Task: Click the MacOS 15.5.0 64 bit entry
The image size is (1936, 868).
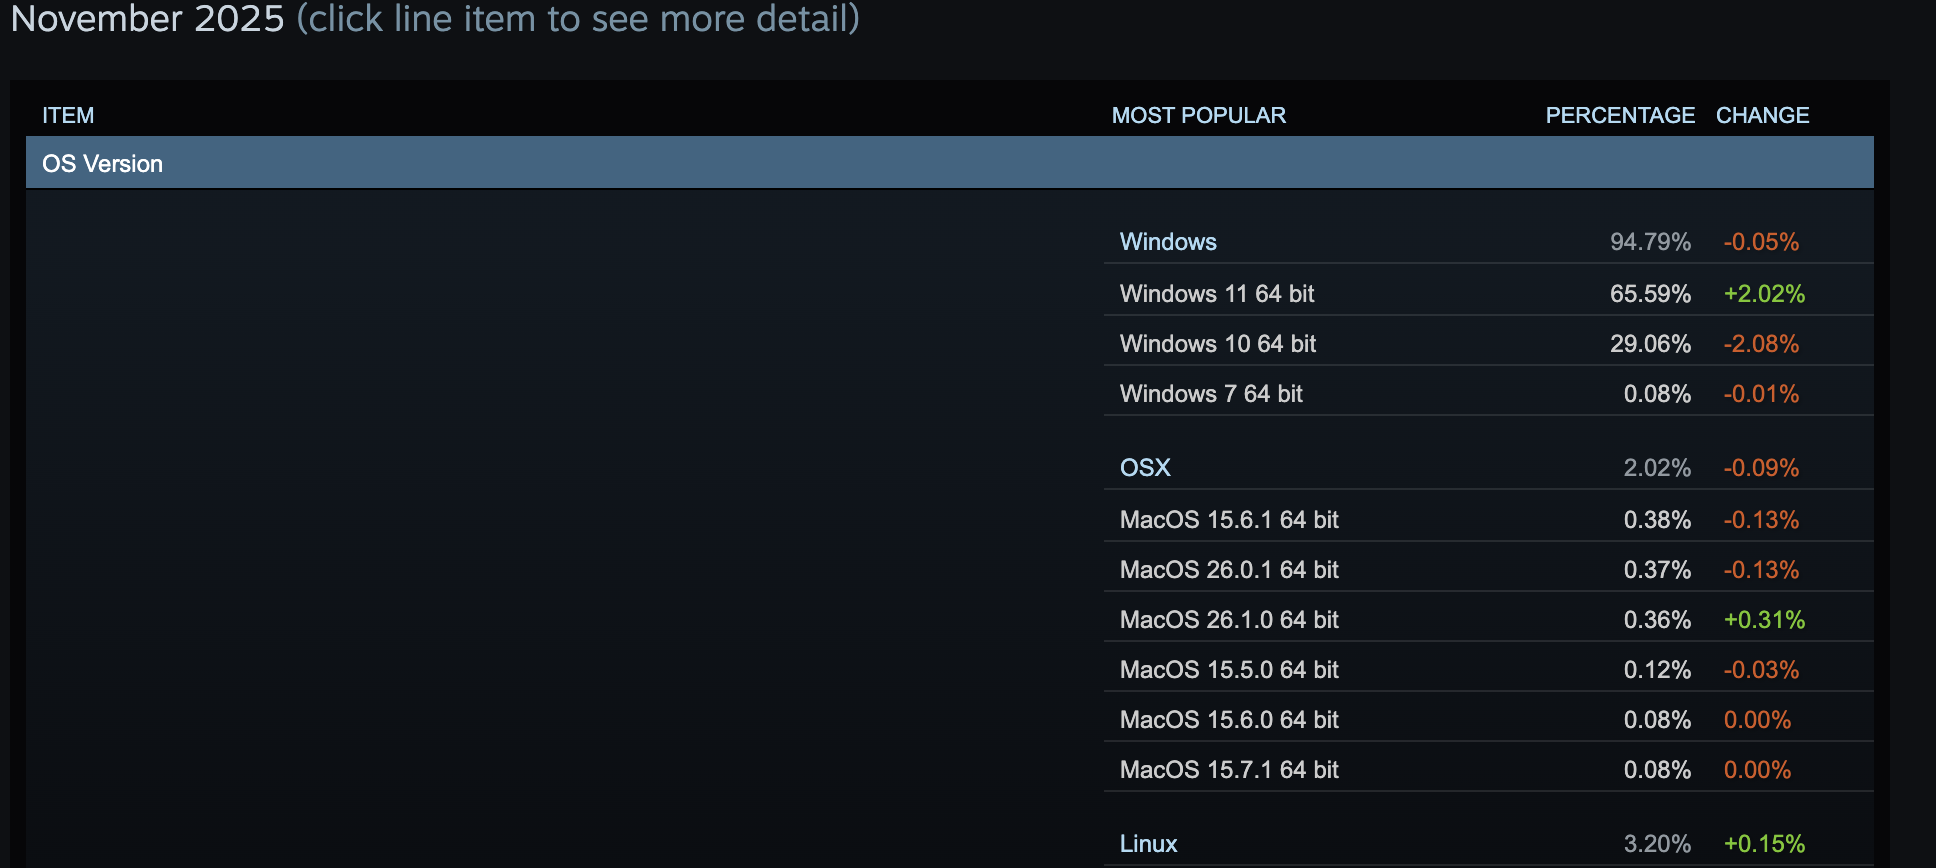Action: click(1228, 670)
